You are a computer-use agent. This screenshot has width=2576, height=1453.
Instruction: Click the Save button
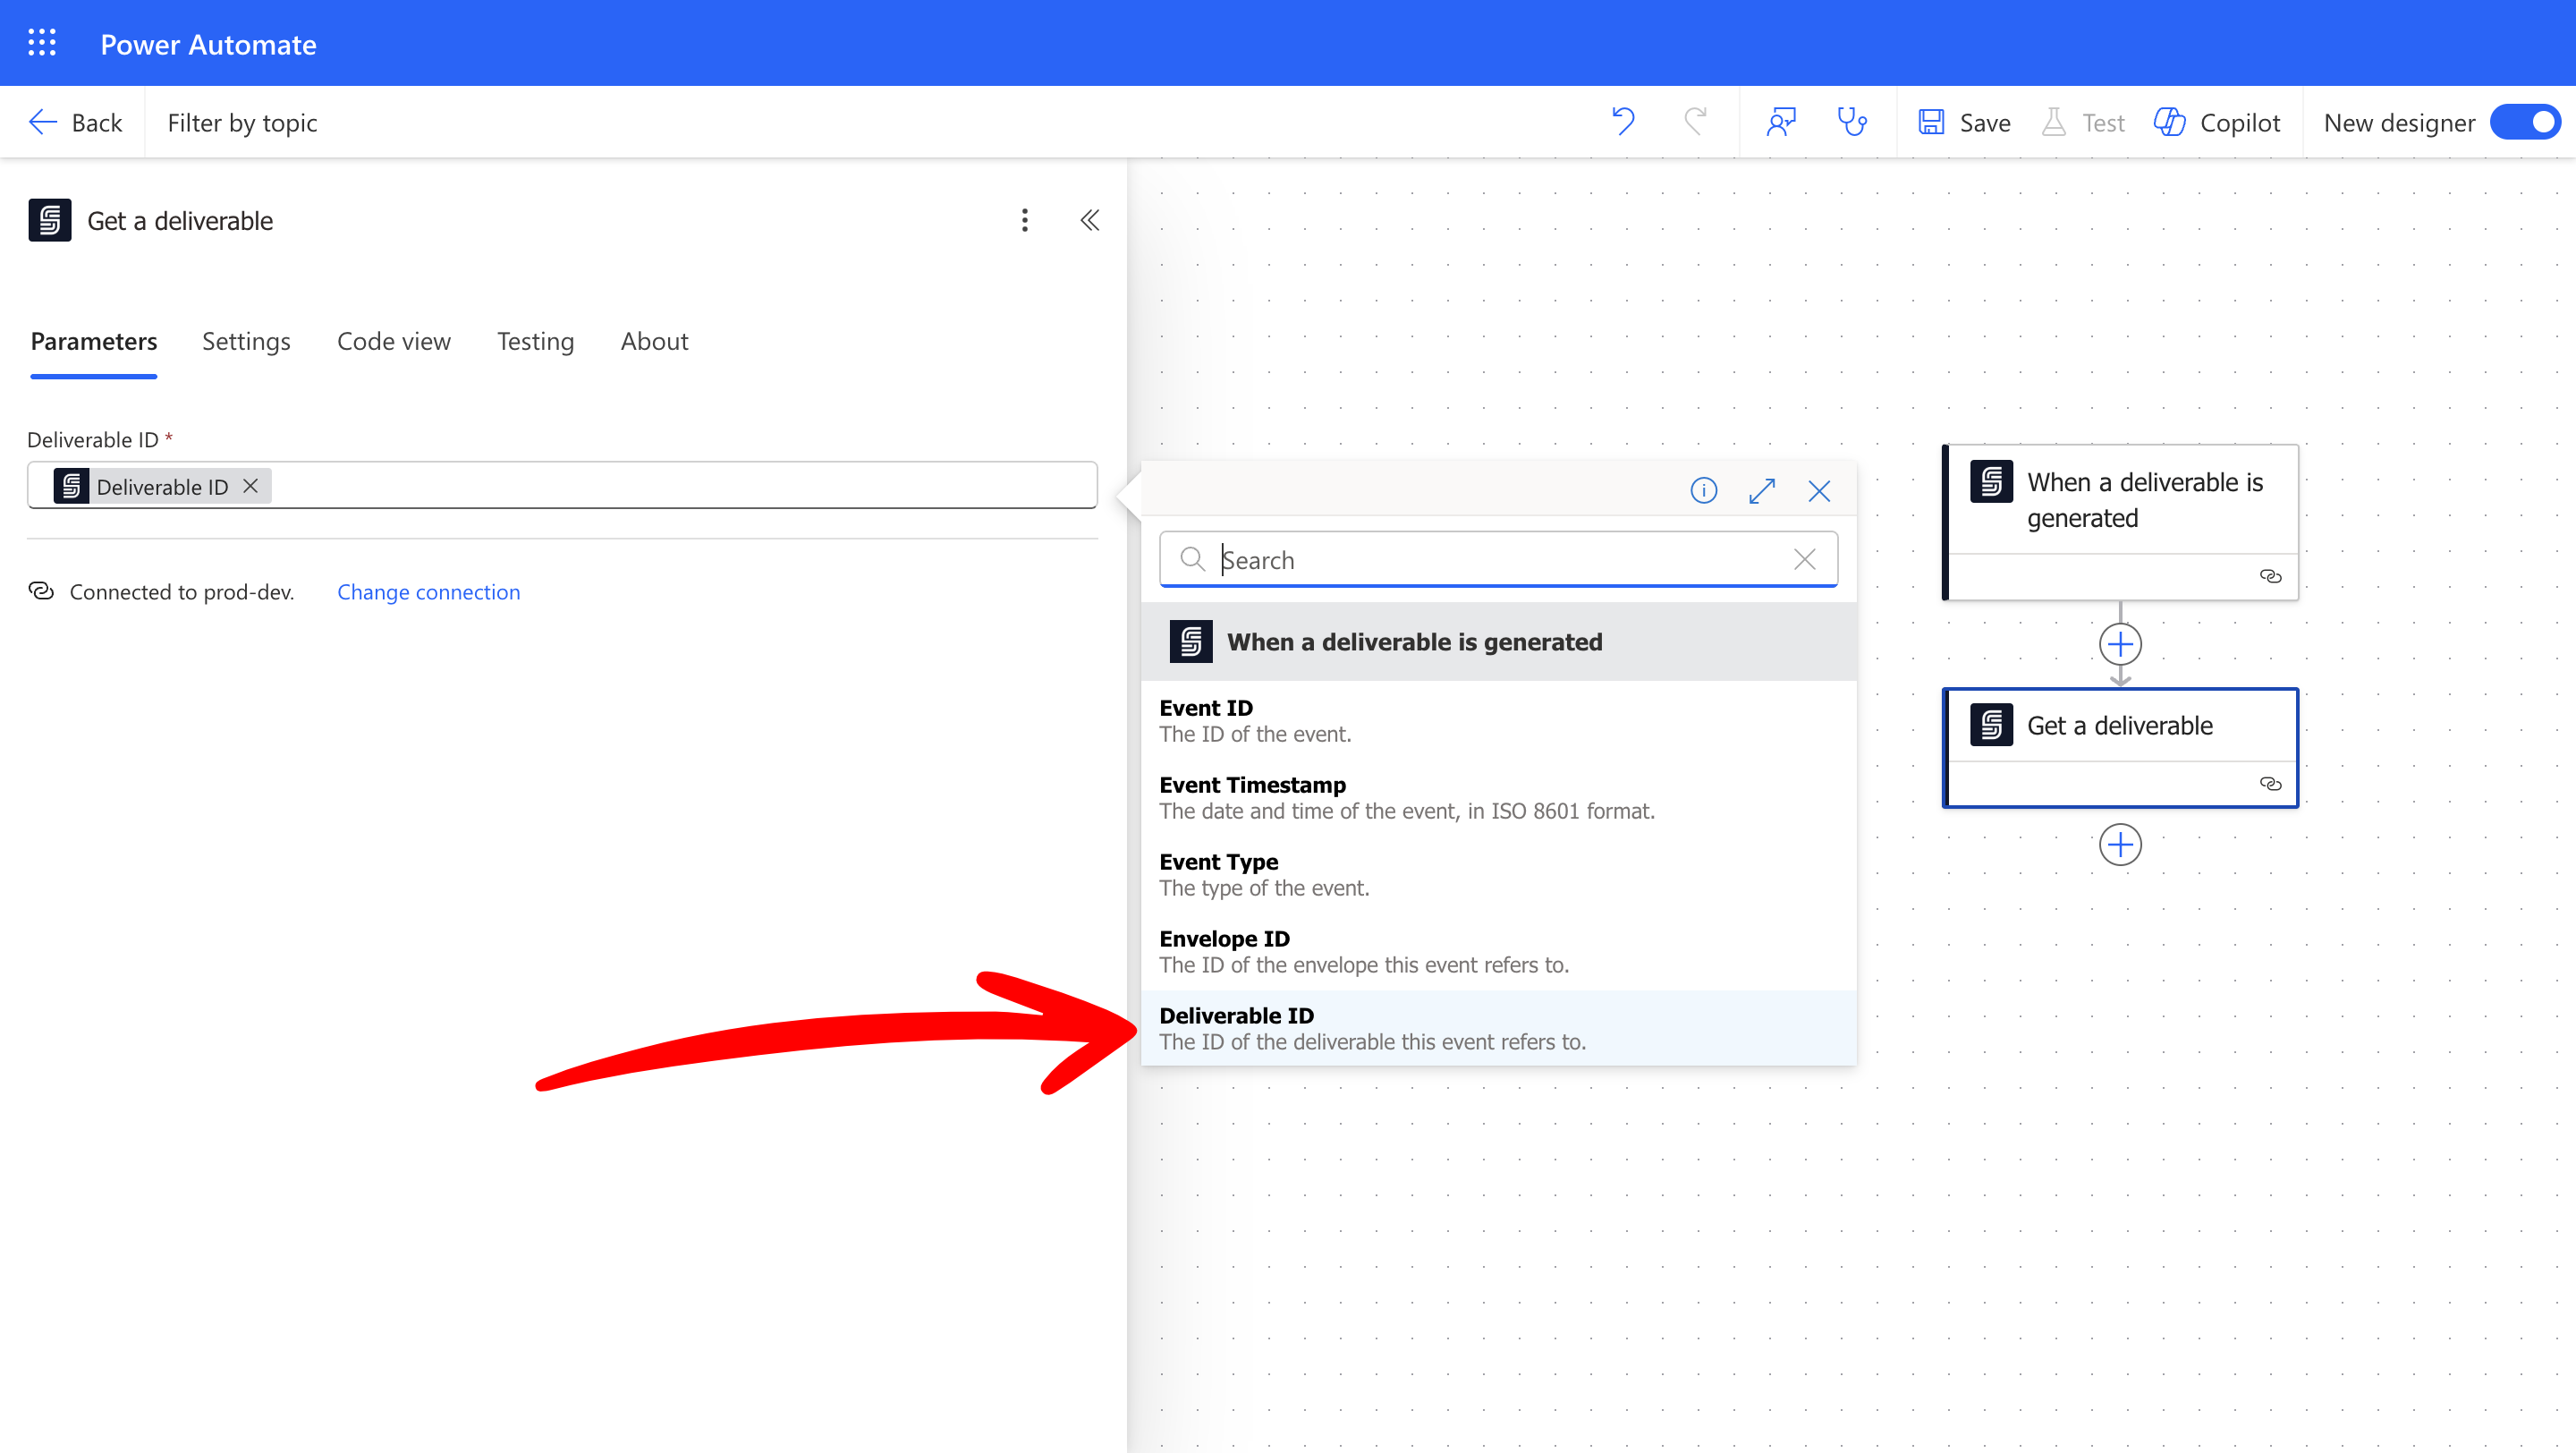[x=1965, y=122]
